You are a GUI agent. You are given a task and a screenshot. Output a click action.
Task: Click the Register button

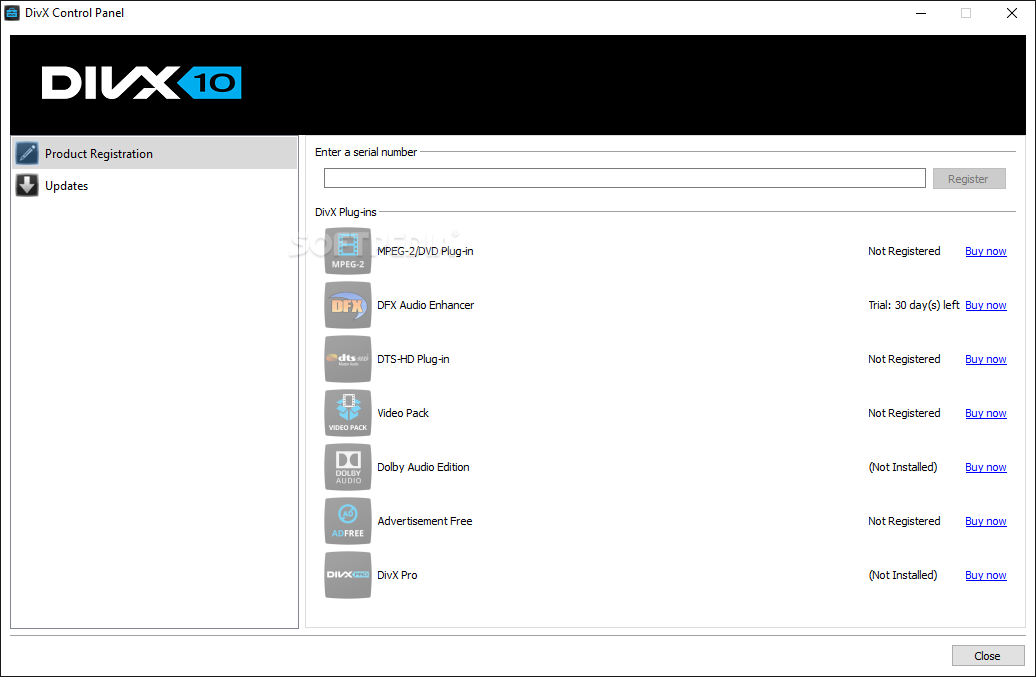tap(969, 178)
